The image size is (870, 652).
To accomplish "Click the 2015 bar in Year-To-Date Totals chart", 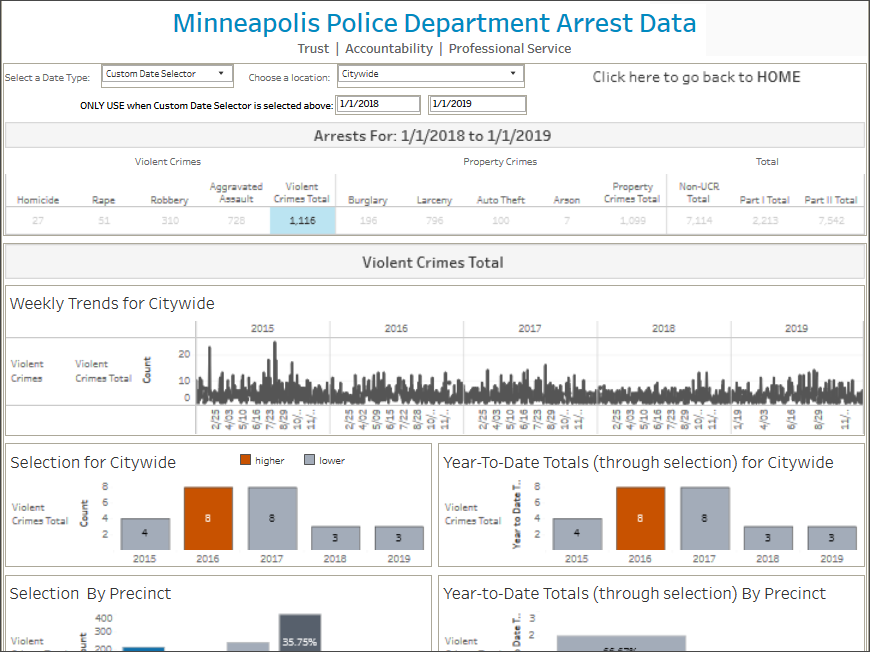I will coord(577,534).
